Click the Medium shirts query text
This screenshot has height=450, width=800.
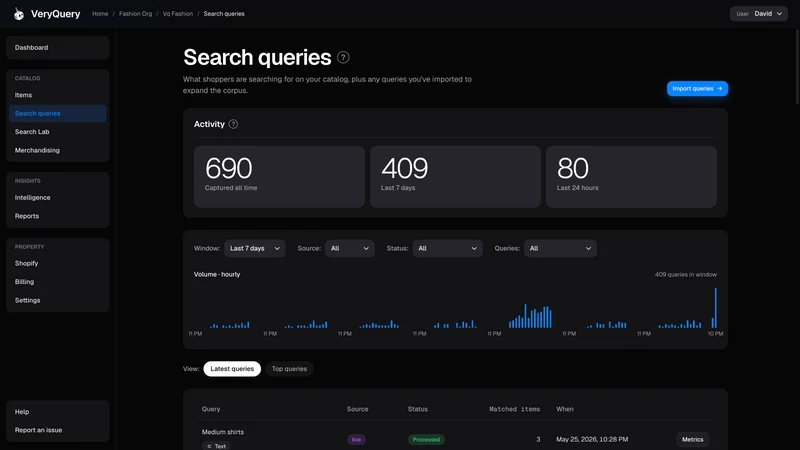coord(223,432)
